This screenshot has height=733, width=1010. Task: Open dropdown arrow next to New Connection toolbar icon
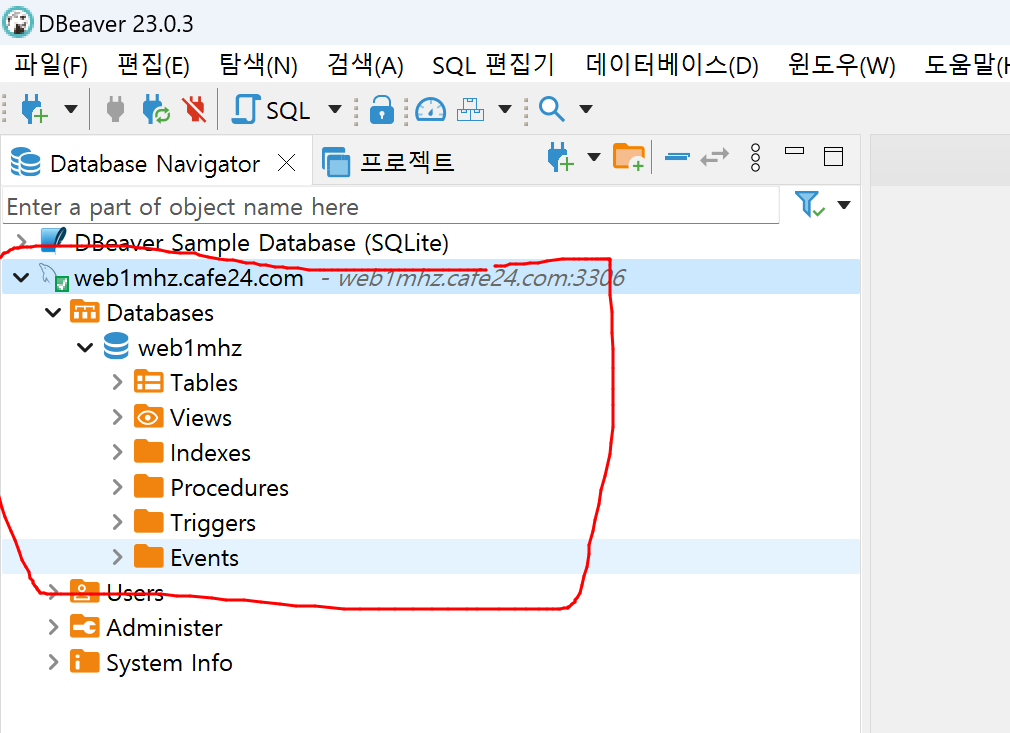coord(71,109)
